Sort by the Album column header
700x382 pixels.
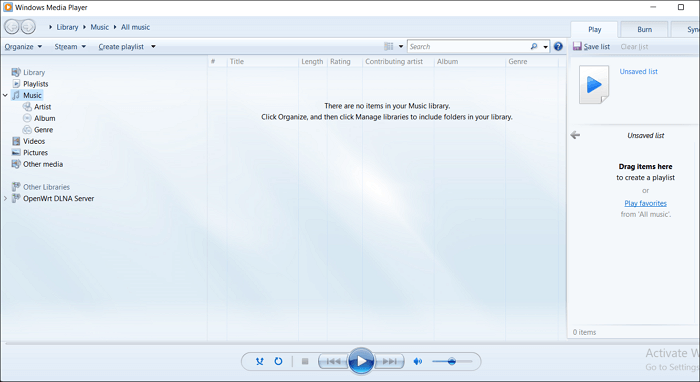470,62
